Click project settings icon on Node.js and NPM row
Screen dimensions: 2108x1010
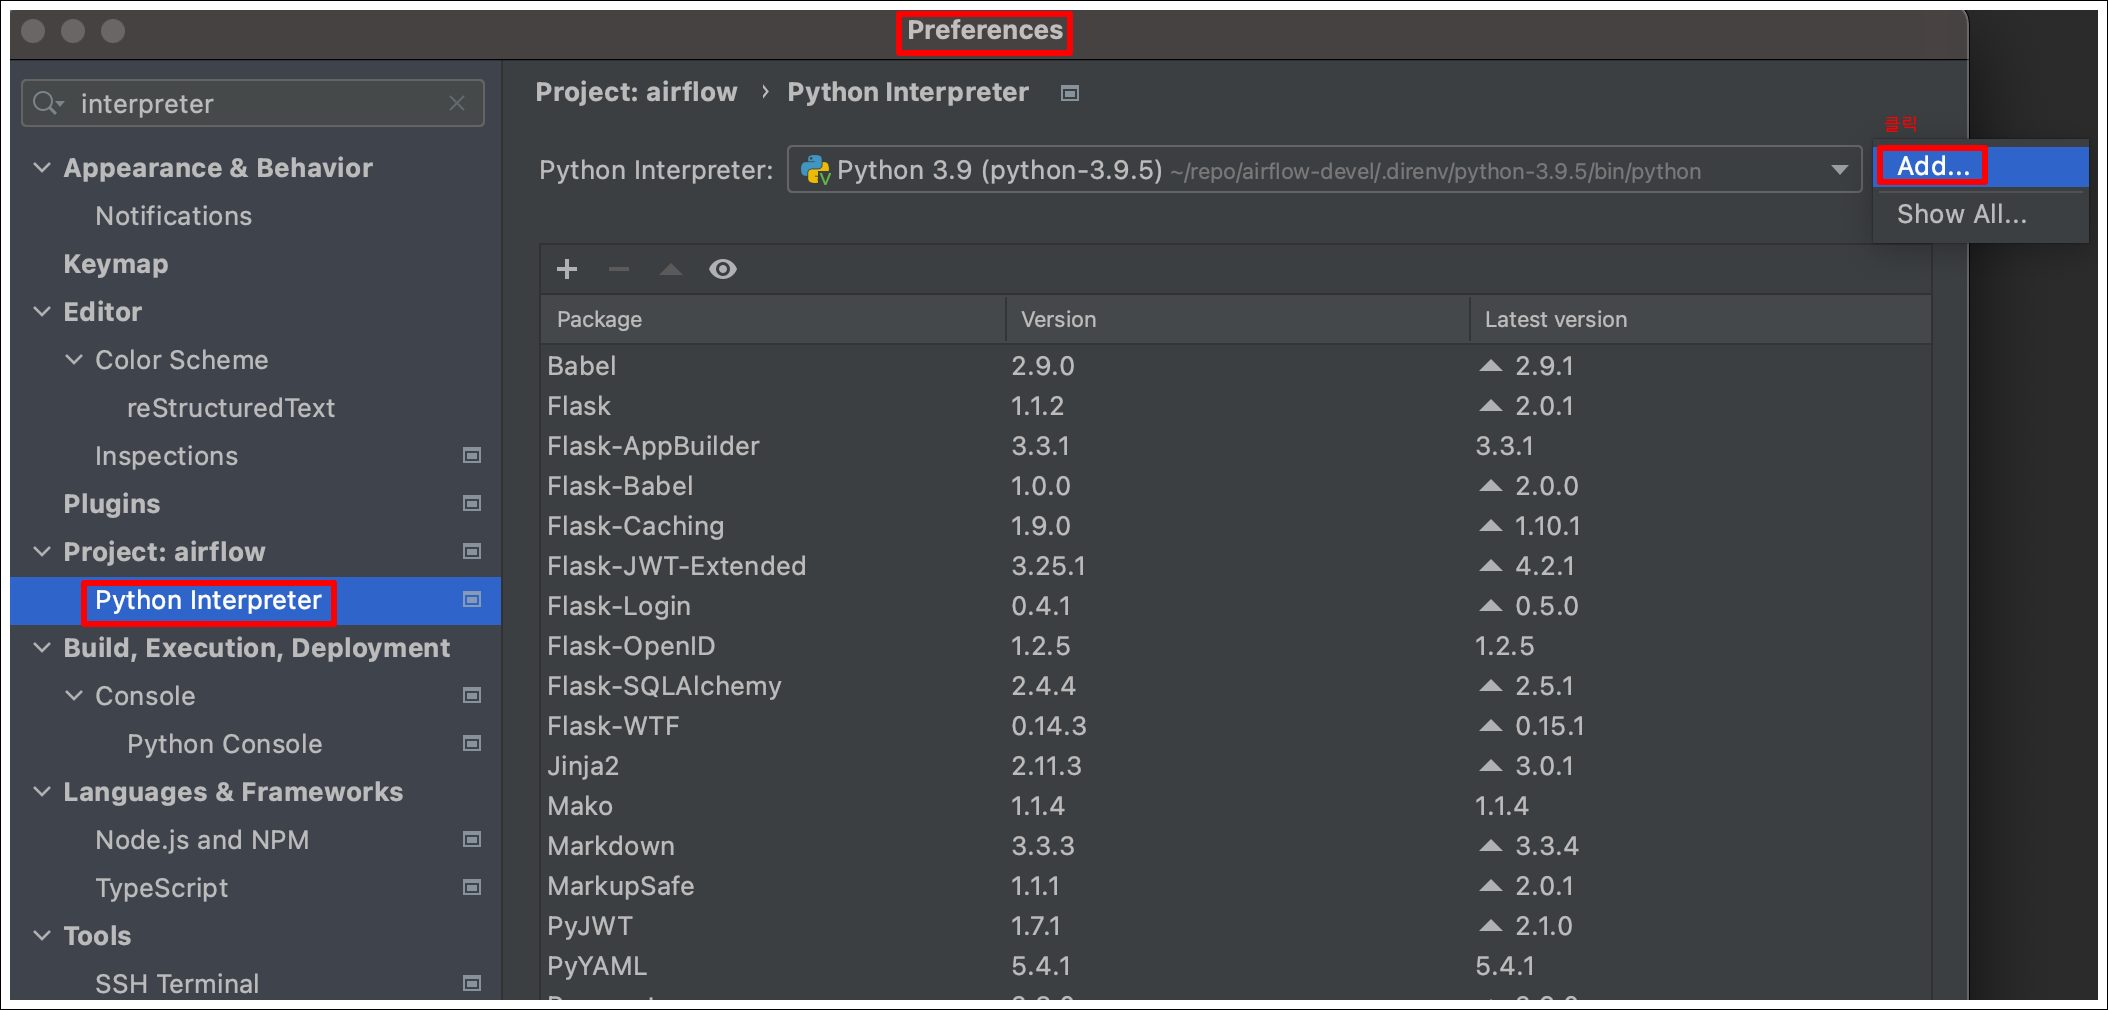472,839
